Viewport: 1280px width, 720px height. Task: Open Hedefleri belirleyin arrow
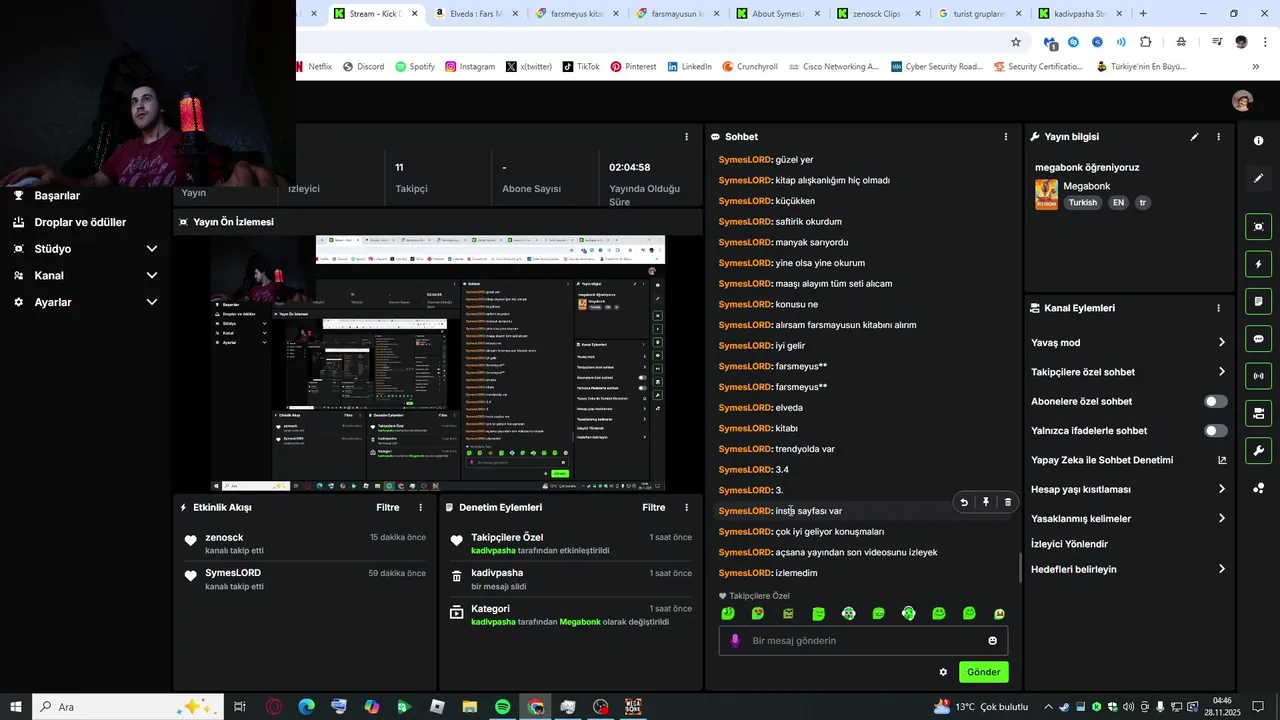(x=1221, y=569)
